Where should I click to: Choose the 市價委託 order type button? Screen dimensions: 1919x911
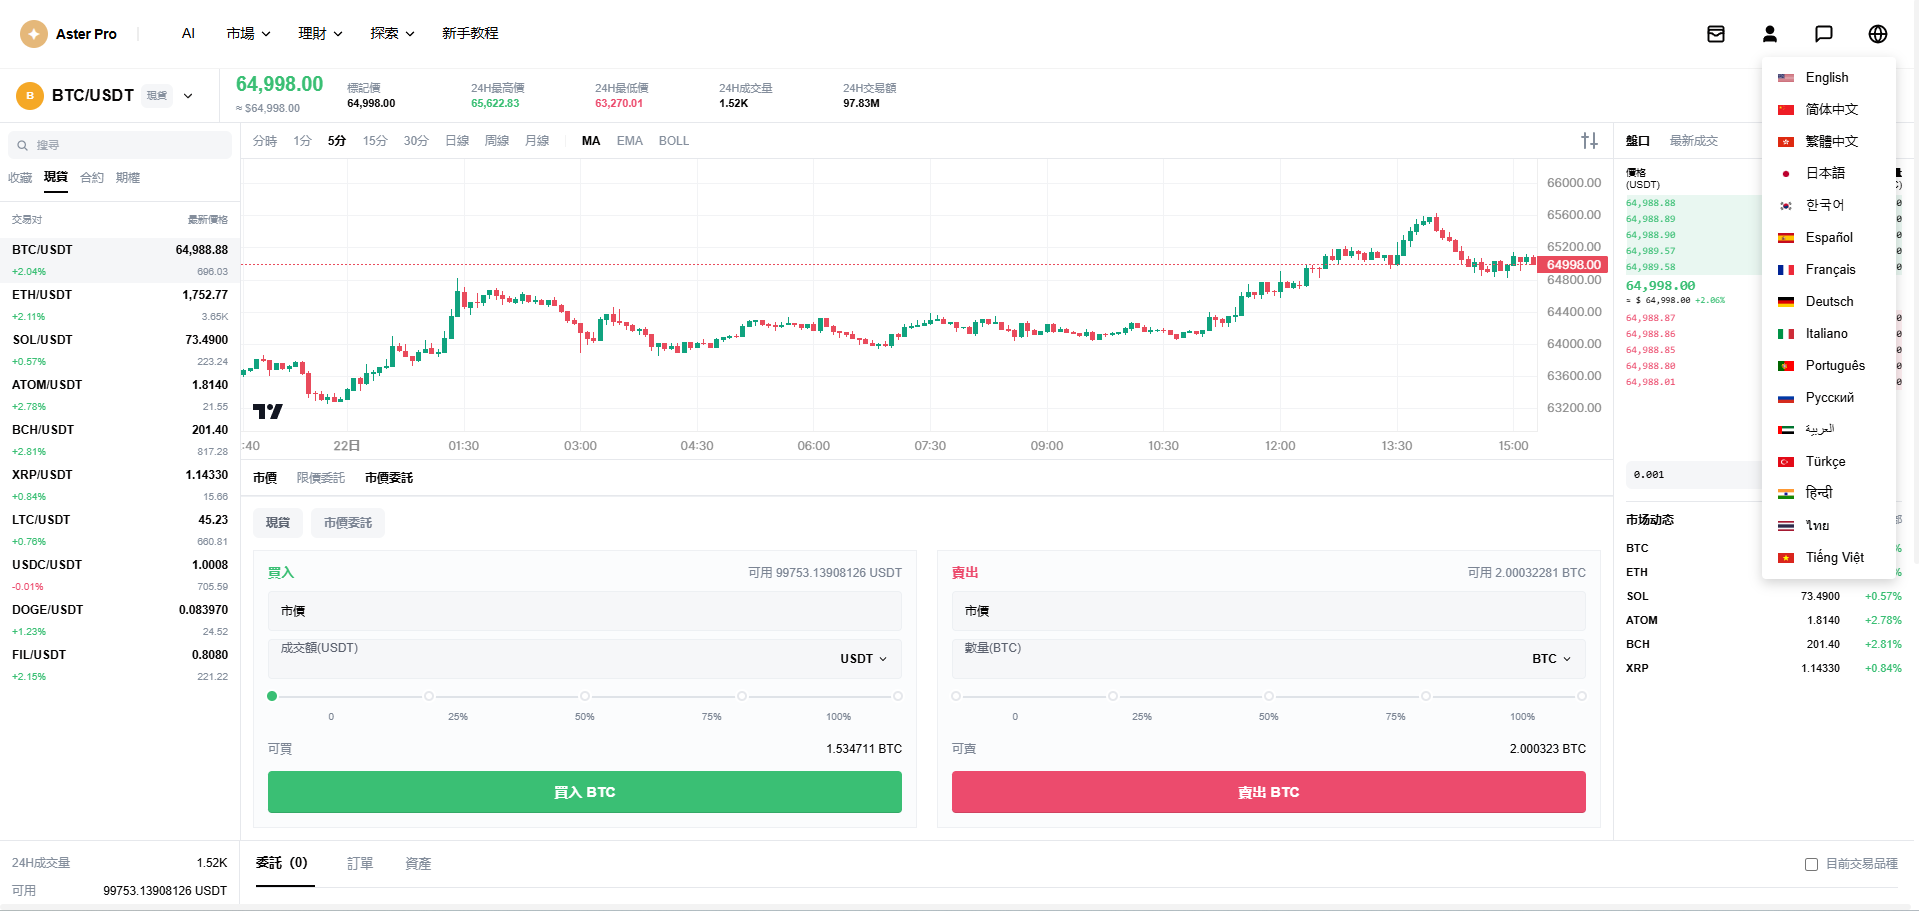[348, 523]
